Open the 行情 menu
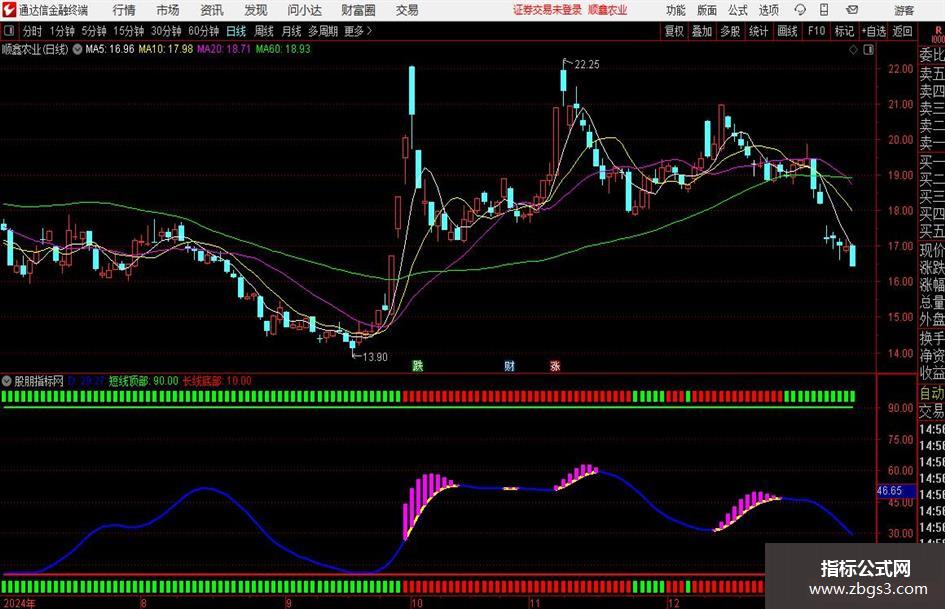The width and height of the screenshot is (945, 609). coord(124,10)
